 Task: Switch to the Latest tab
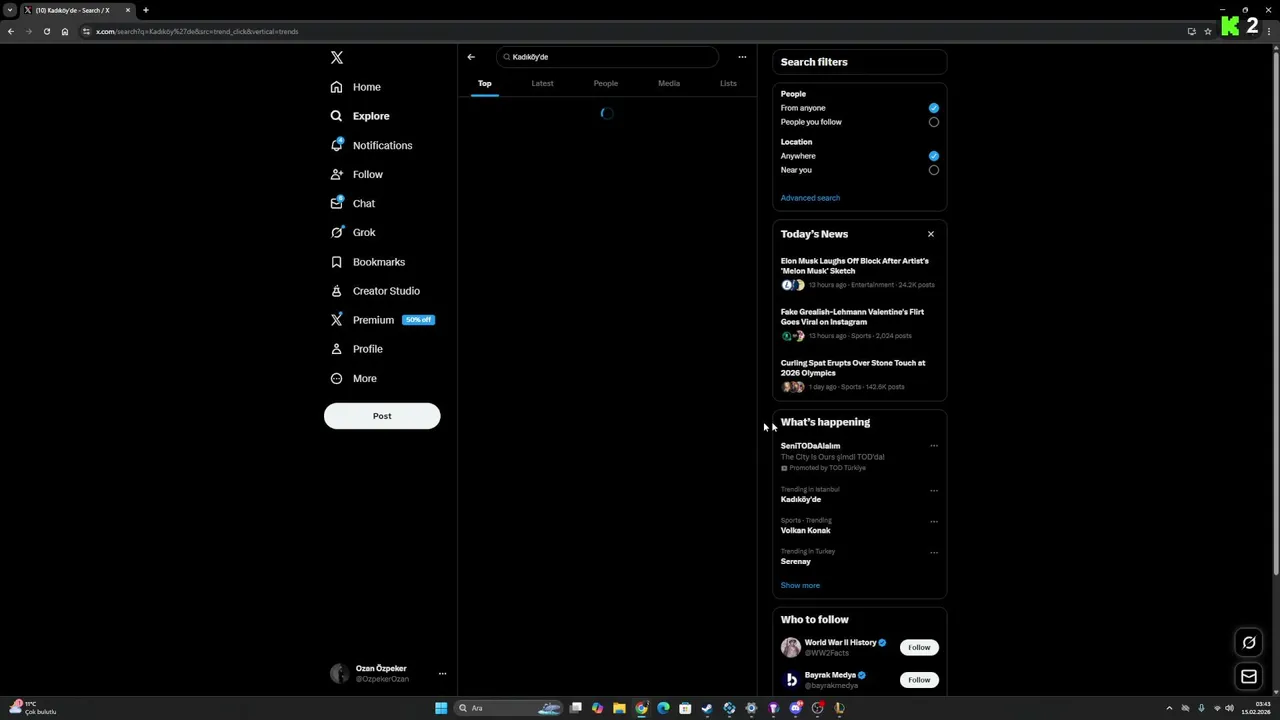542,83
